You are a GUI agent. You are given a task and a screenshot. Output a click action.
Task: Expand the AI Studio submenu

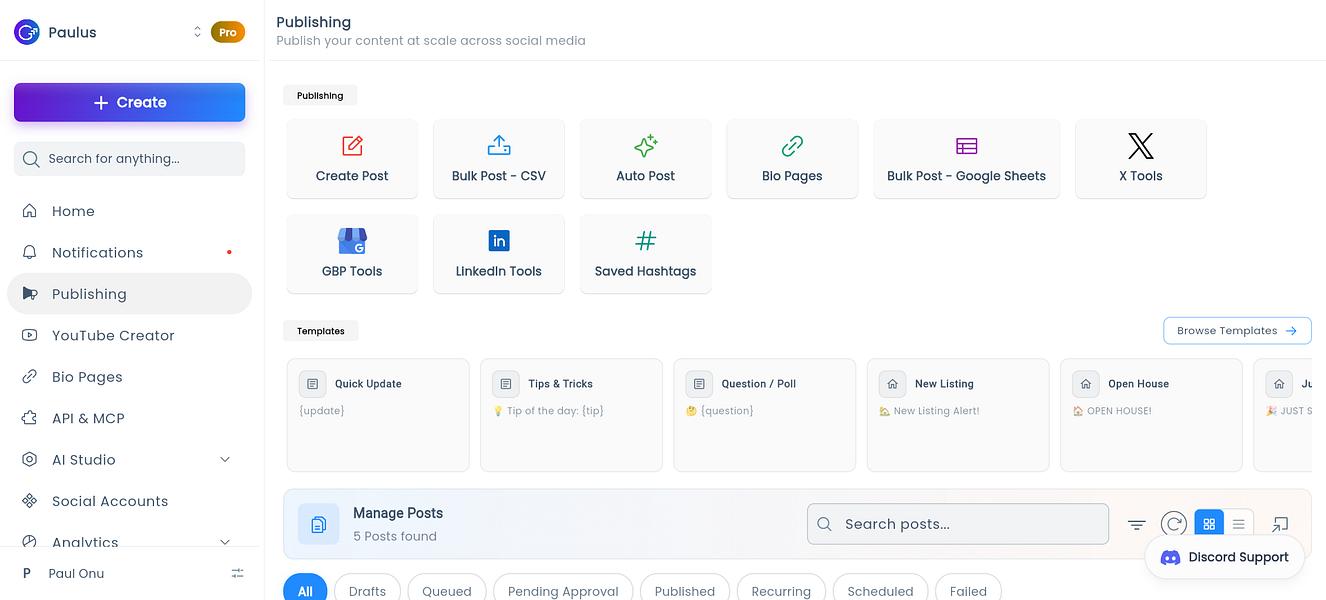click(225, 460)
